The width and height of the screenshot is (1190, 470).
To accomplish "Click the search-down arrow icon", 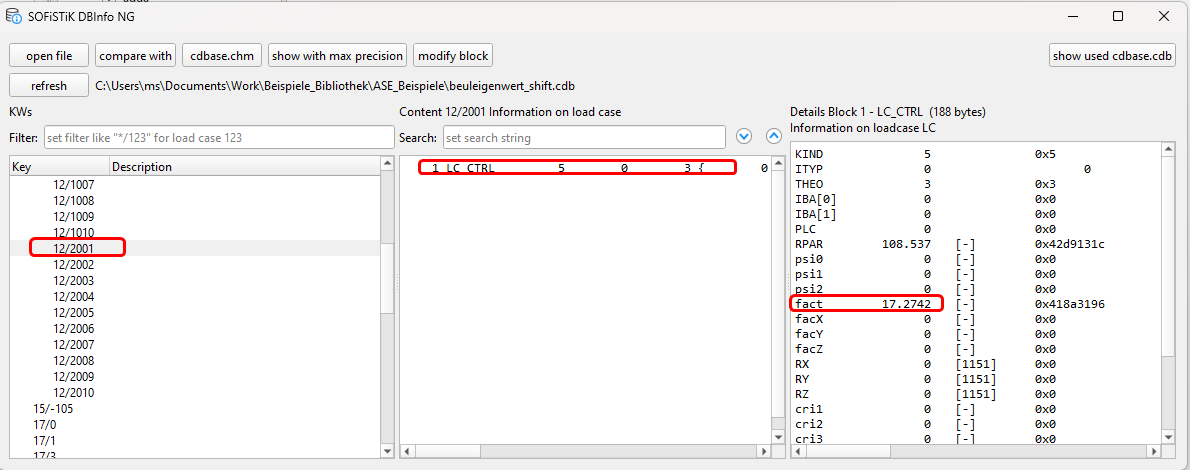I will (743, 136).
